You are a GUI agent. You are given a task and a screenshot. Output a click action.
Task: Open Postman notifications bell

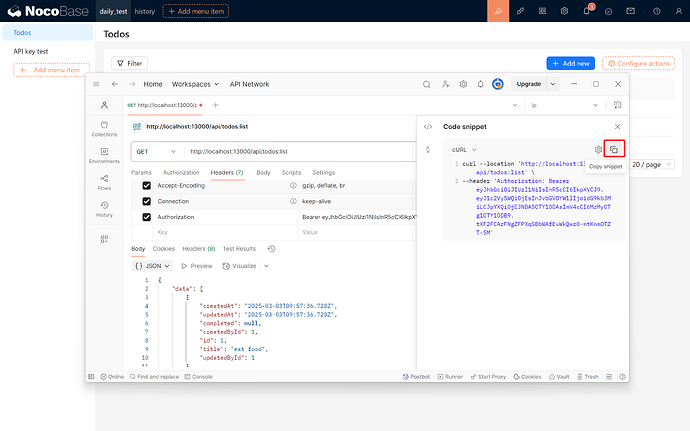point(481,84)
